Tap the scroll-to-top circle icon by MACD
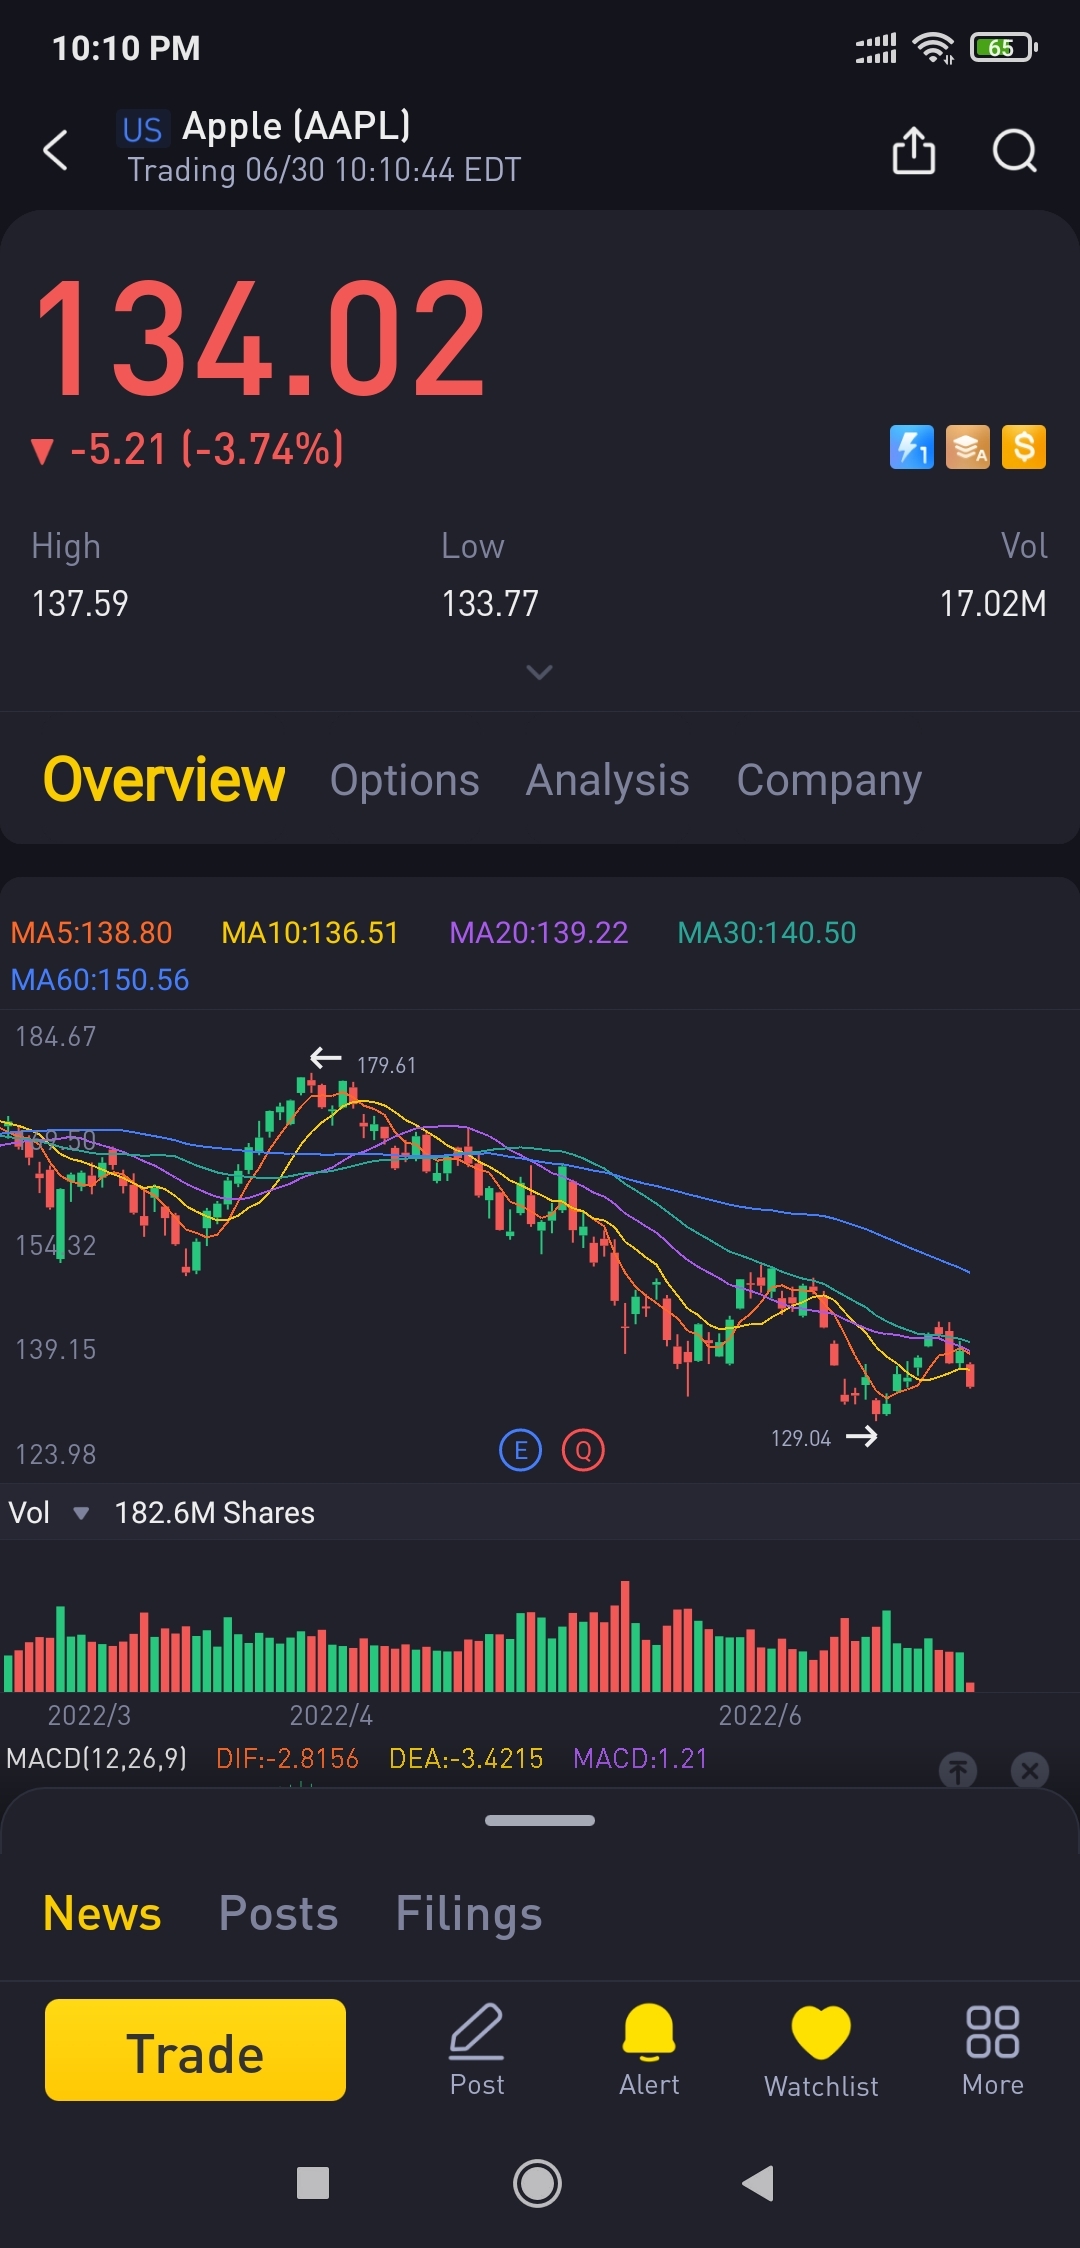The image size is (1080, 2248). (x=958, y=1771)
